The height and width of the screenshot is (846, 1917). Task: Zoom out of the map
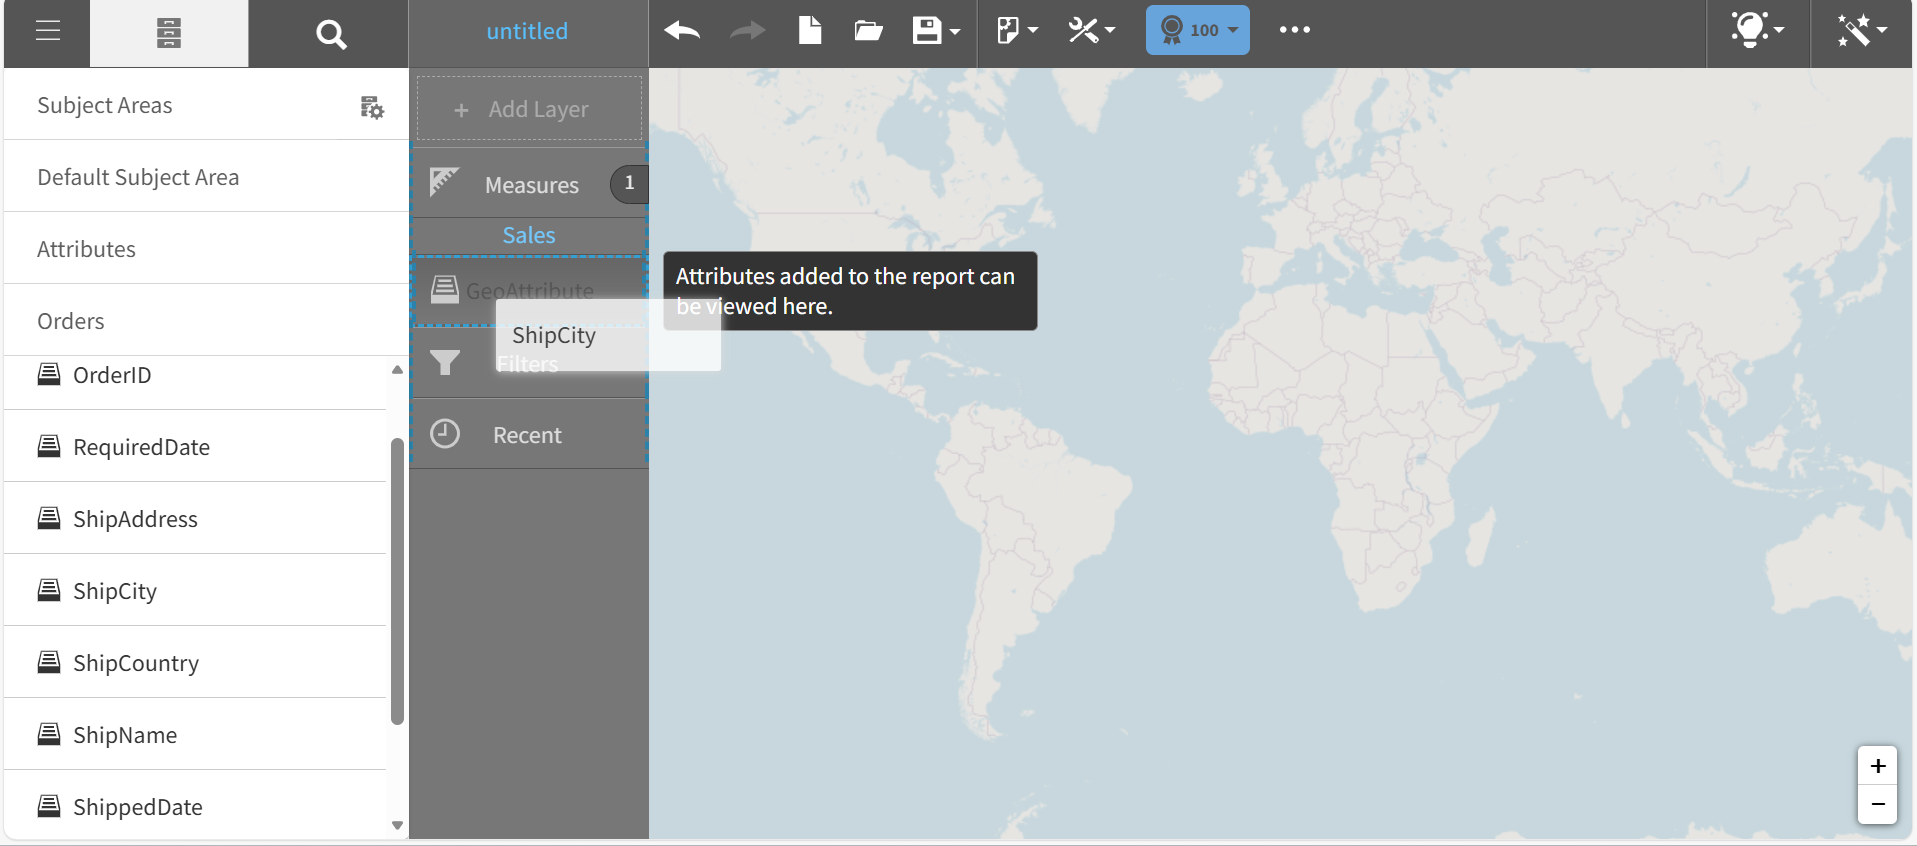tap(1877, 804)
